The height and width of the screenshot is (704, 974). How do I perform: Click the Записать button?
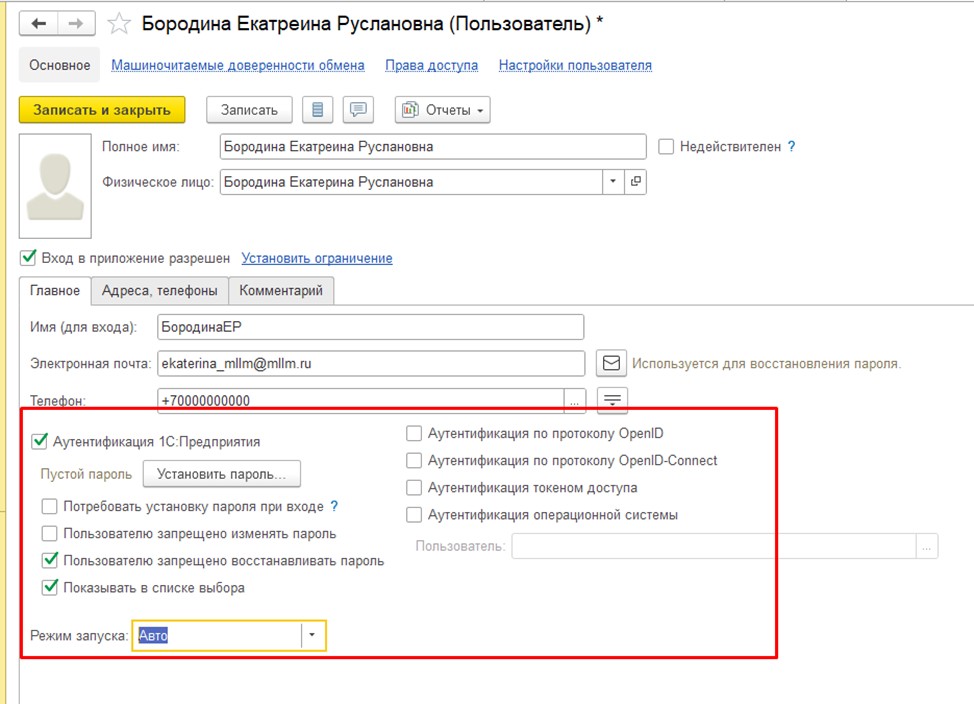click(249, 110)
